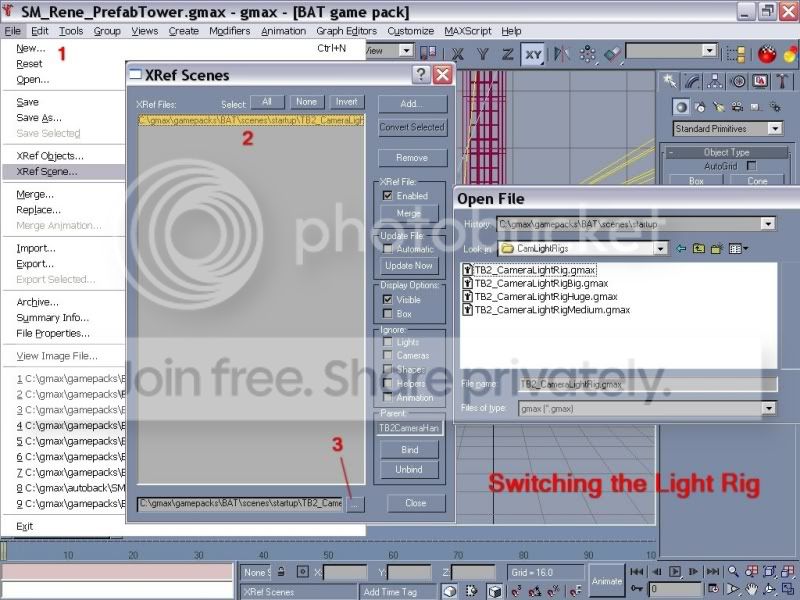800x600 pixels.
Task: Click the back arrow in Open File
Action: (681, 248)
